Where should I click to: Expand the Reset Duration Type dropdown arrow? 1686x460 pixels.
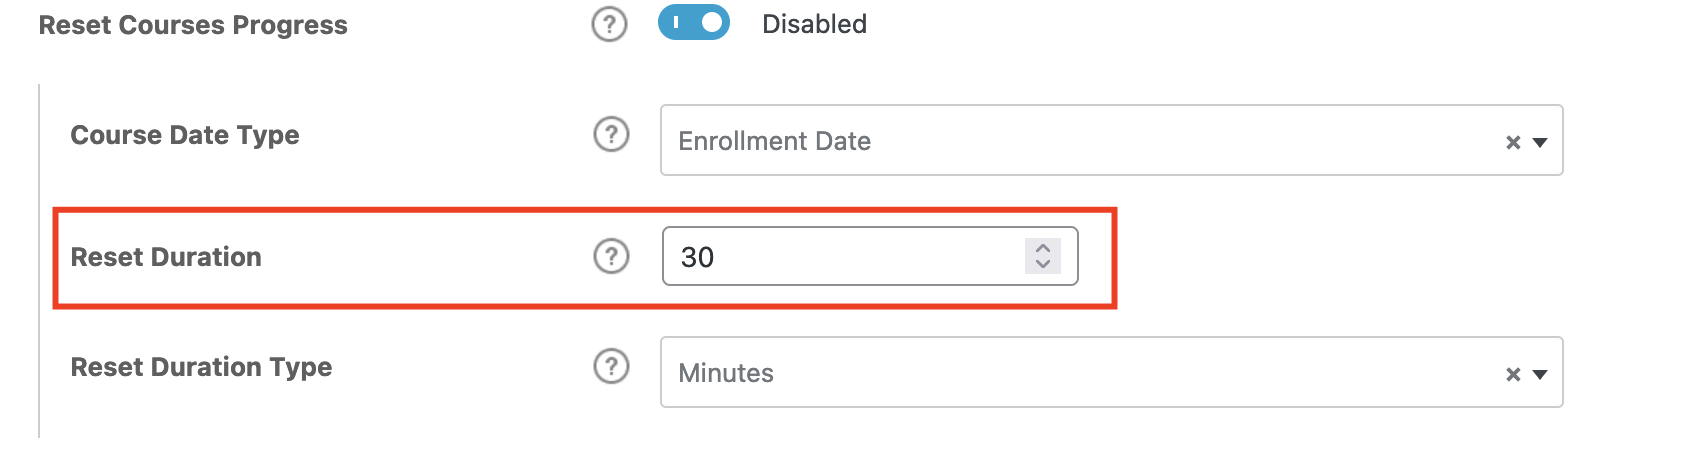1540,374
